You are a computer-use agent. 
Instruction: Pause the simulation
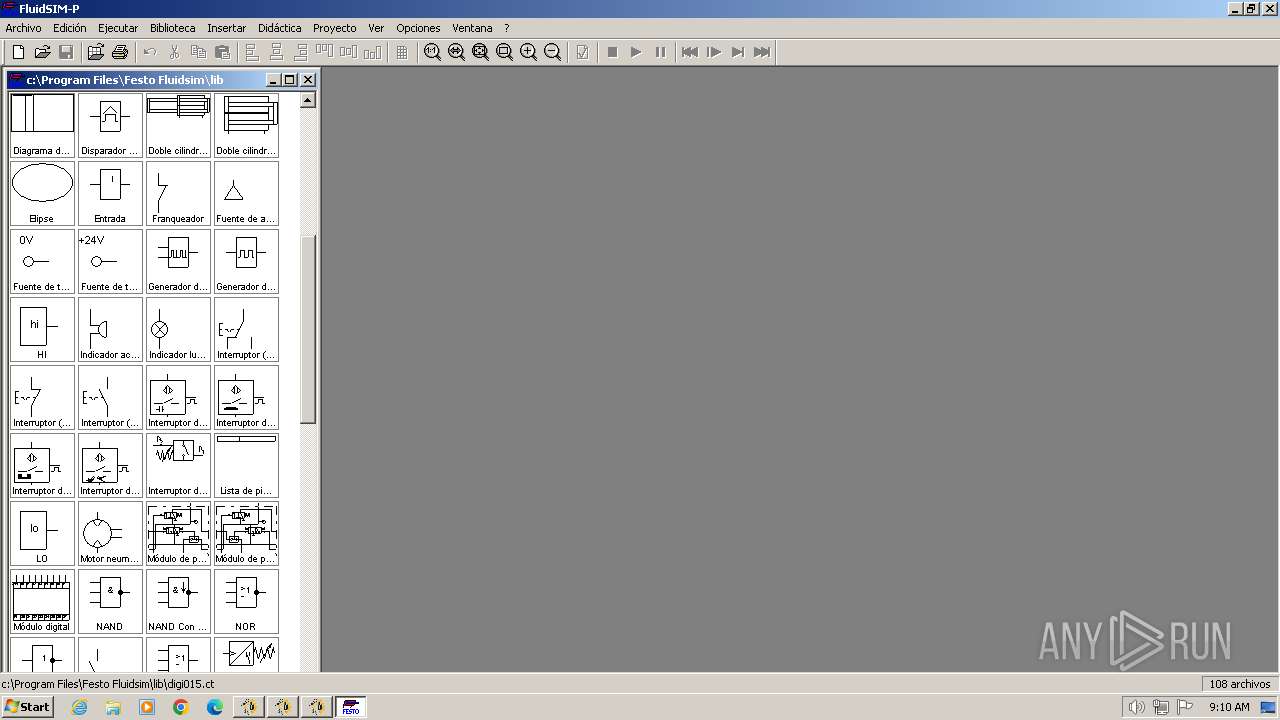[660, 52]
